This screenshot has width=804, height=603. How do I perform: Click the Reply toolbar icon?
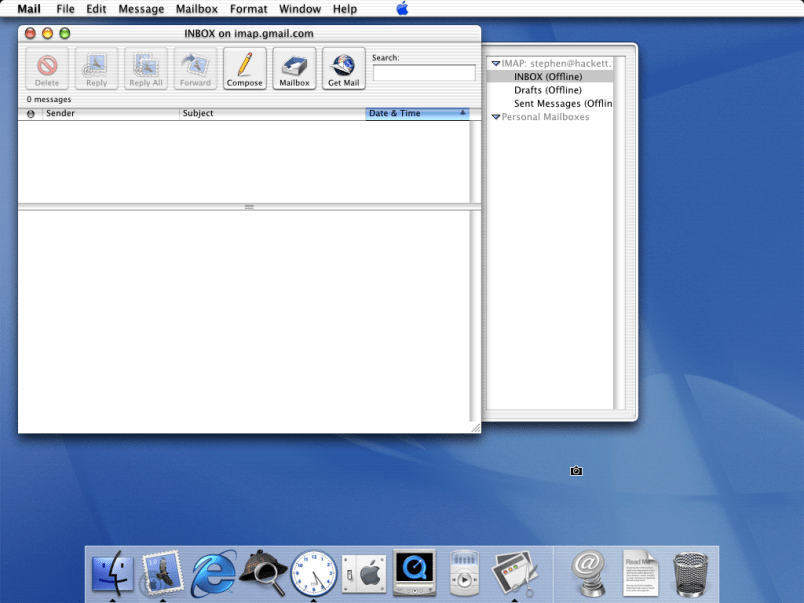96,69
